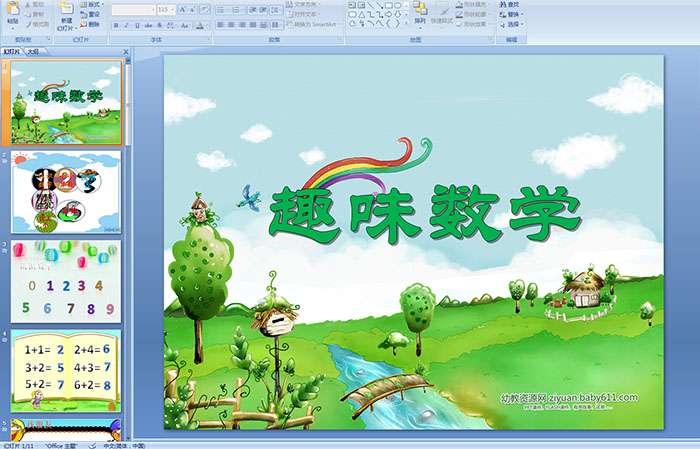
Task: Switch to the Outline (大纲) tab
Action: [35, 50]
